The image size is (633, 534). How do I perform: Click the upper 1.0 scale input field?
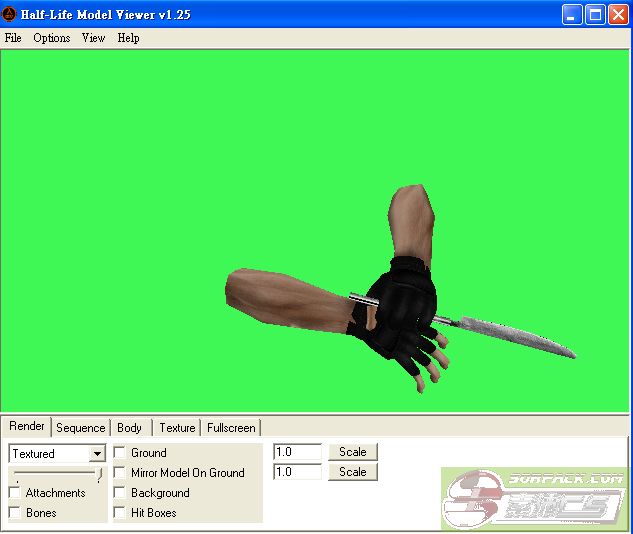(x=297, y=452)
